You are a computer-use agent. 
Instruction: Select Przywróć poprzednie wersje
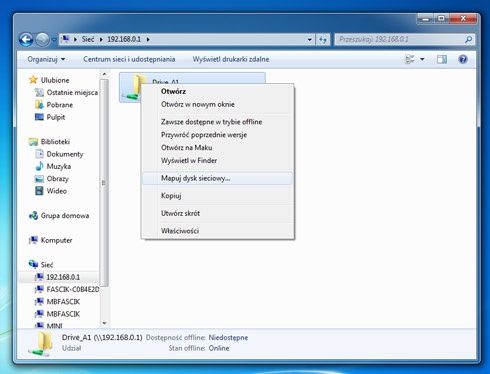217,135
